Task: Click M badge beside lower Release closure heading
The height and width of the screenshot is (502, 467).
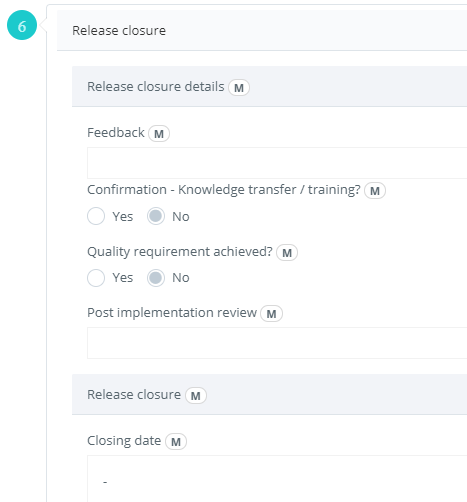Action: pos(196,396)
